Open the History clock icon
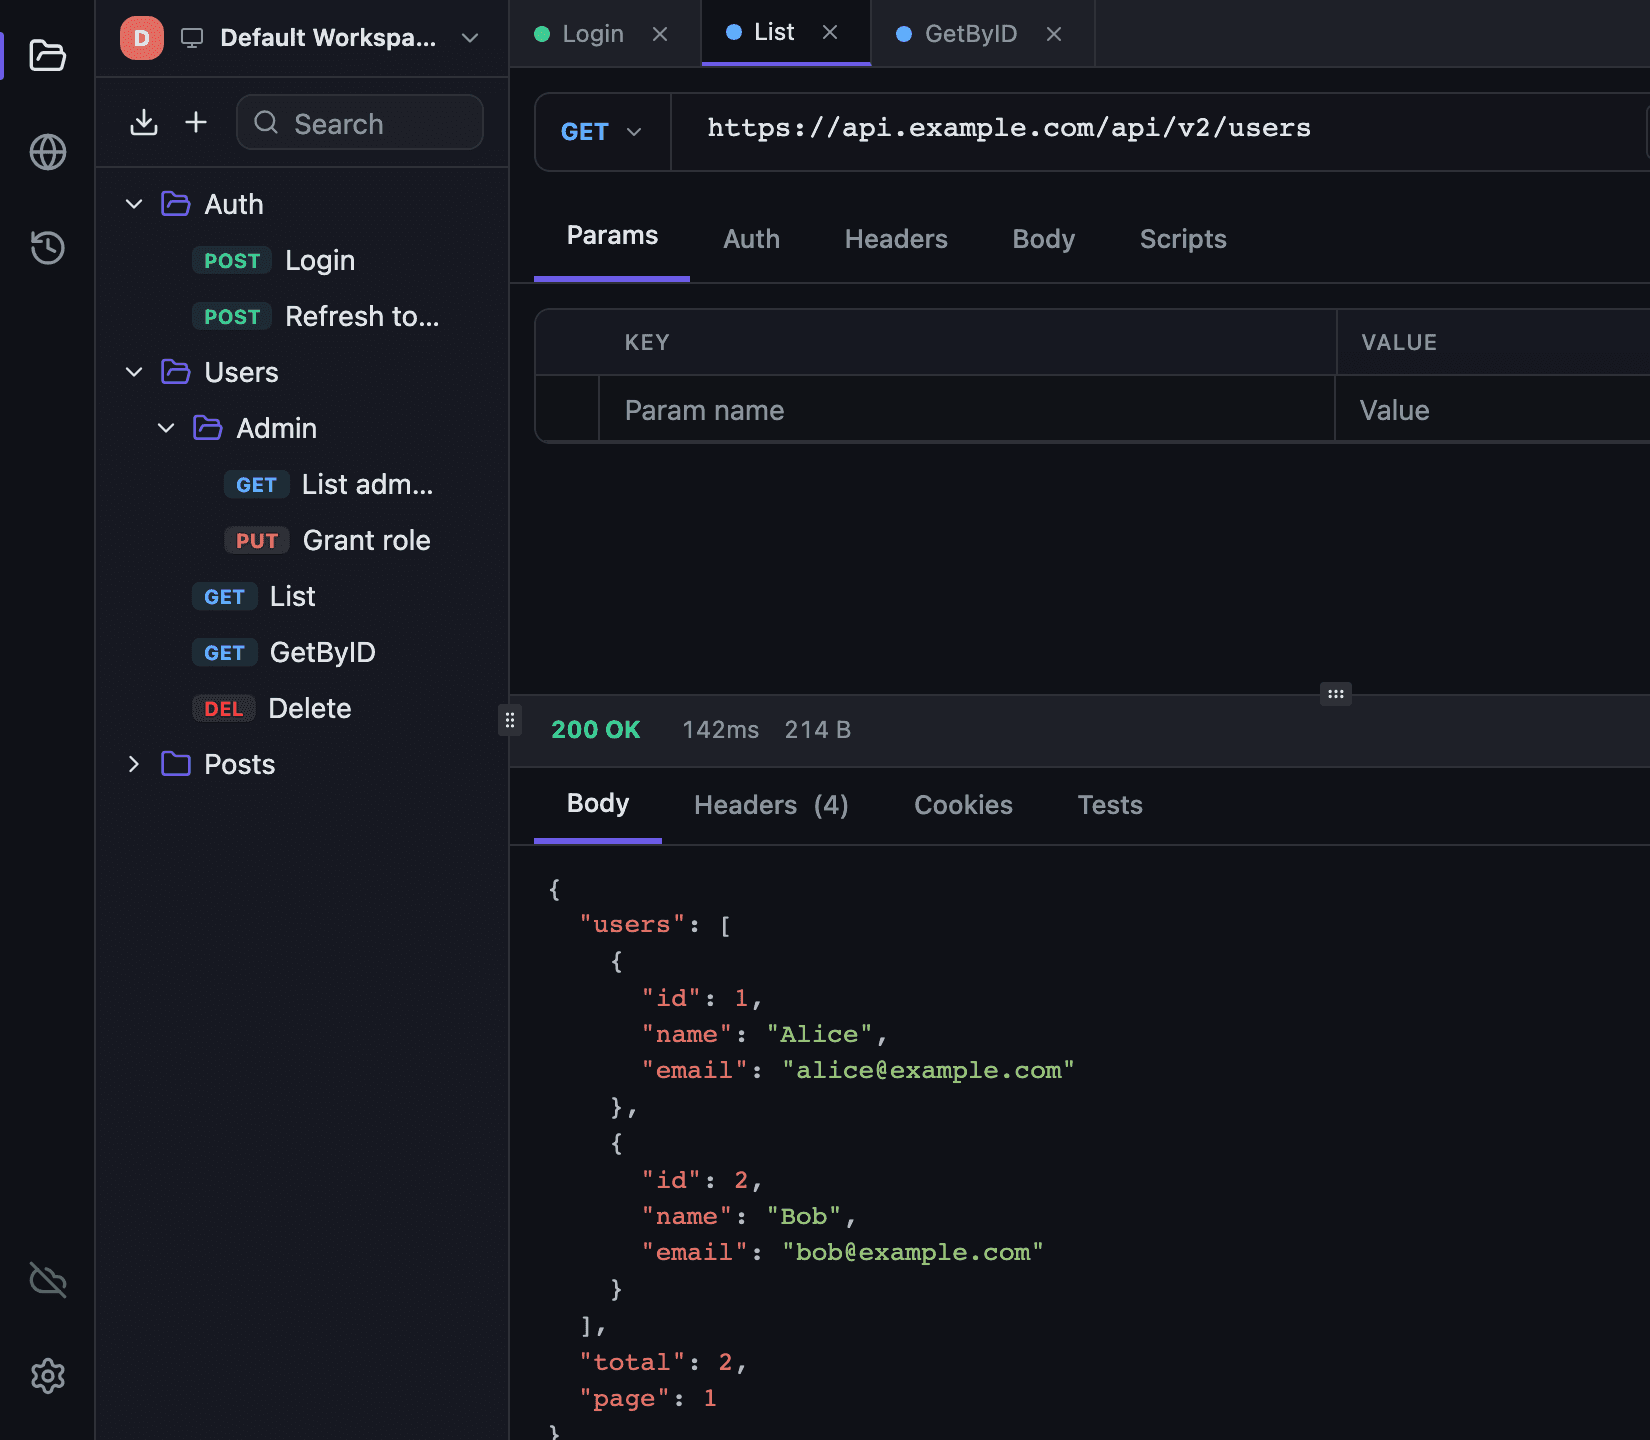This screenshot has width=1650, height=1440. pyautogui.click(x=47, y=247)
